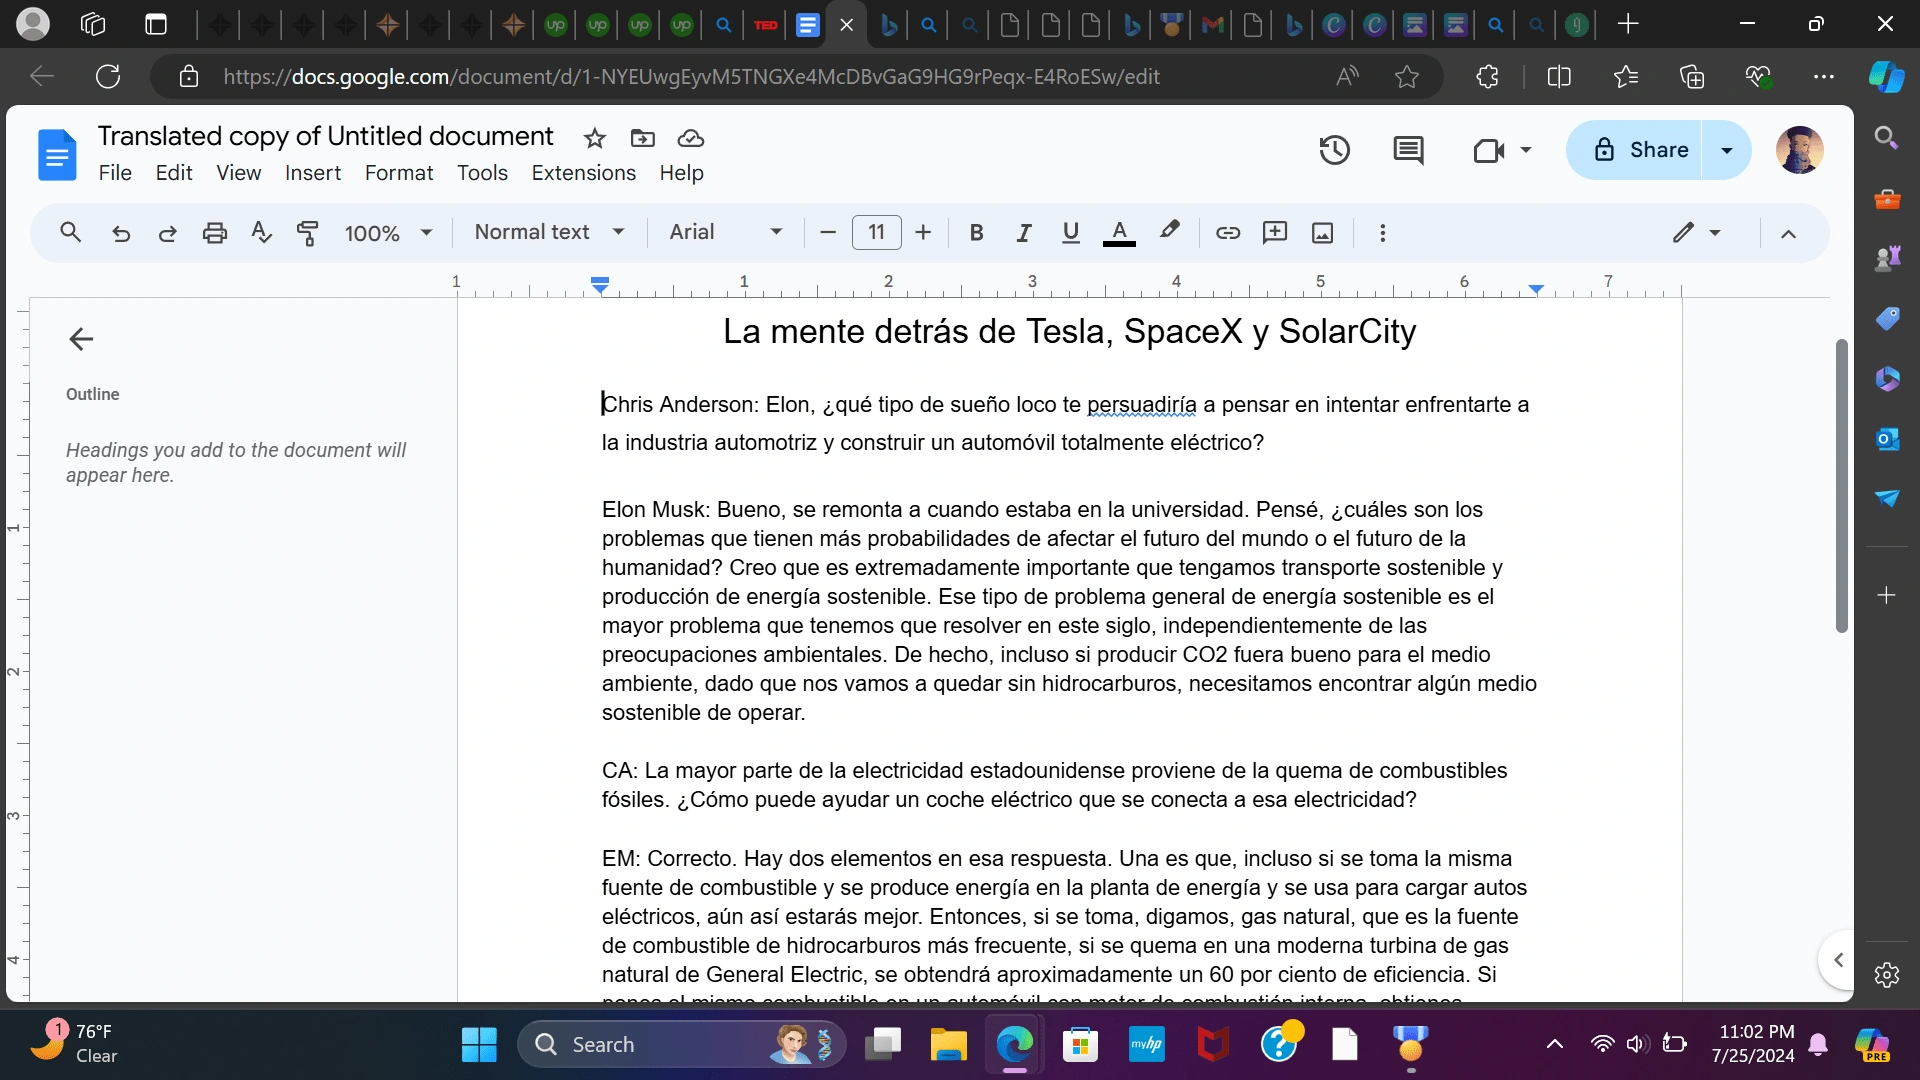1920x1080 pixels.
Task: Toggle underline formatting
Action: point(1070,233)
